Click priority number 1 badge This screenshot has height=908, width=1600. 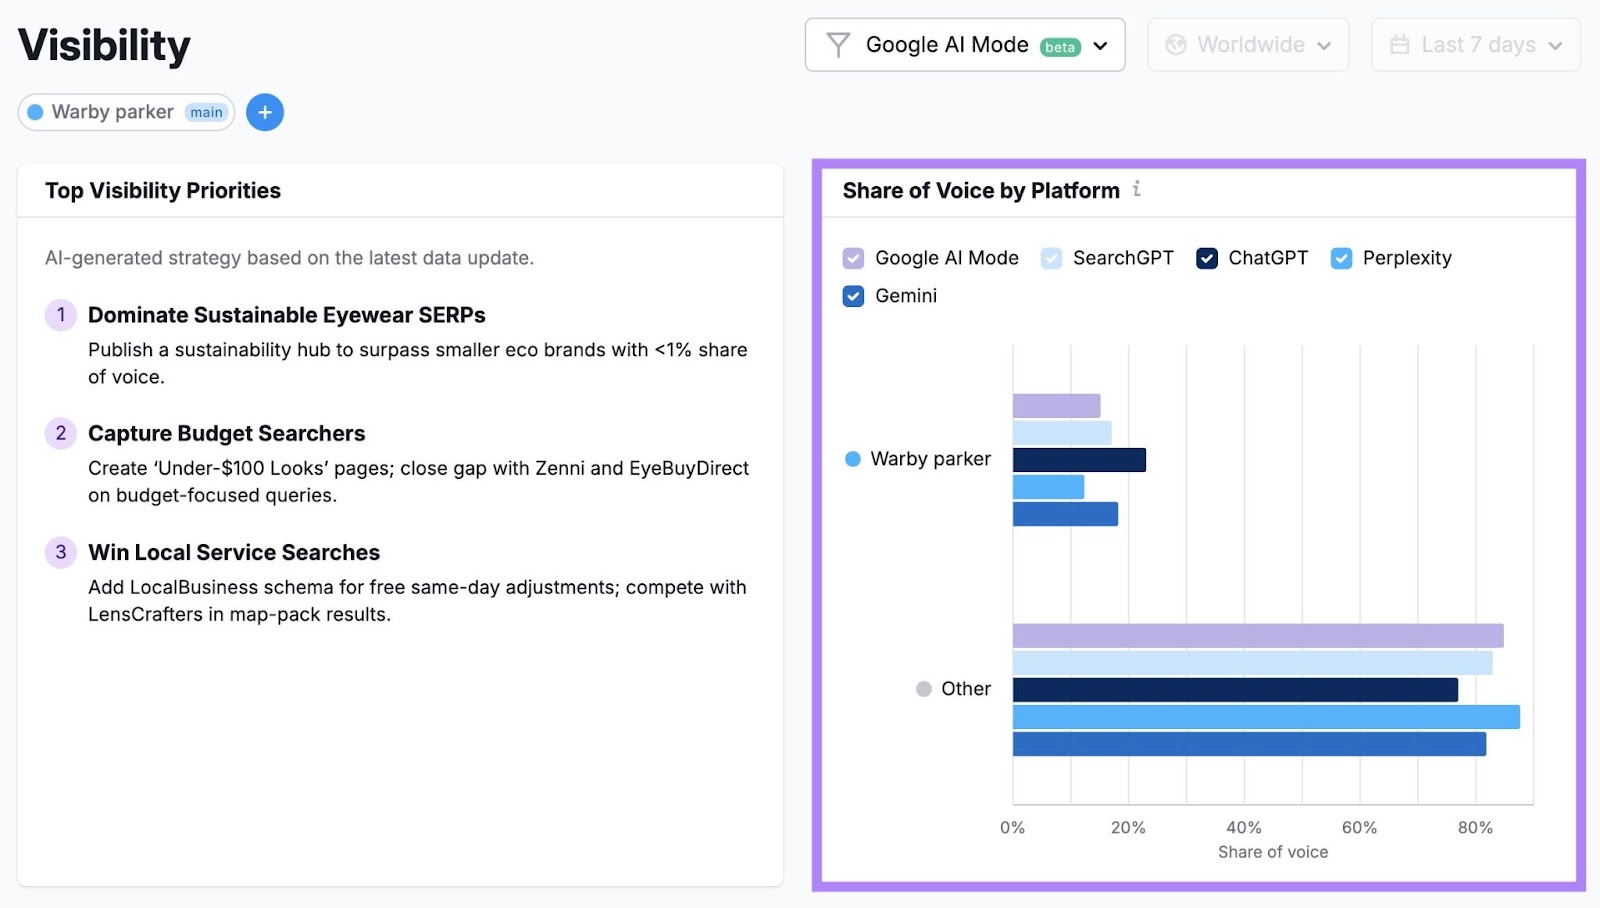pos(61,315)
